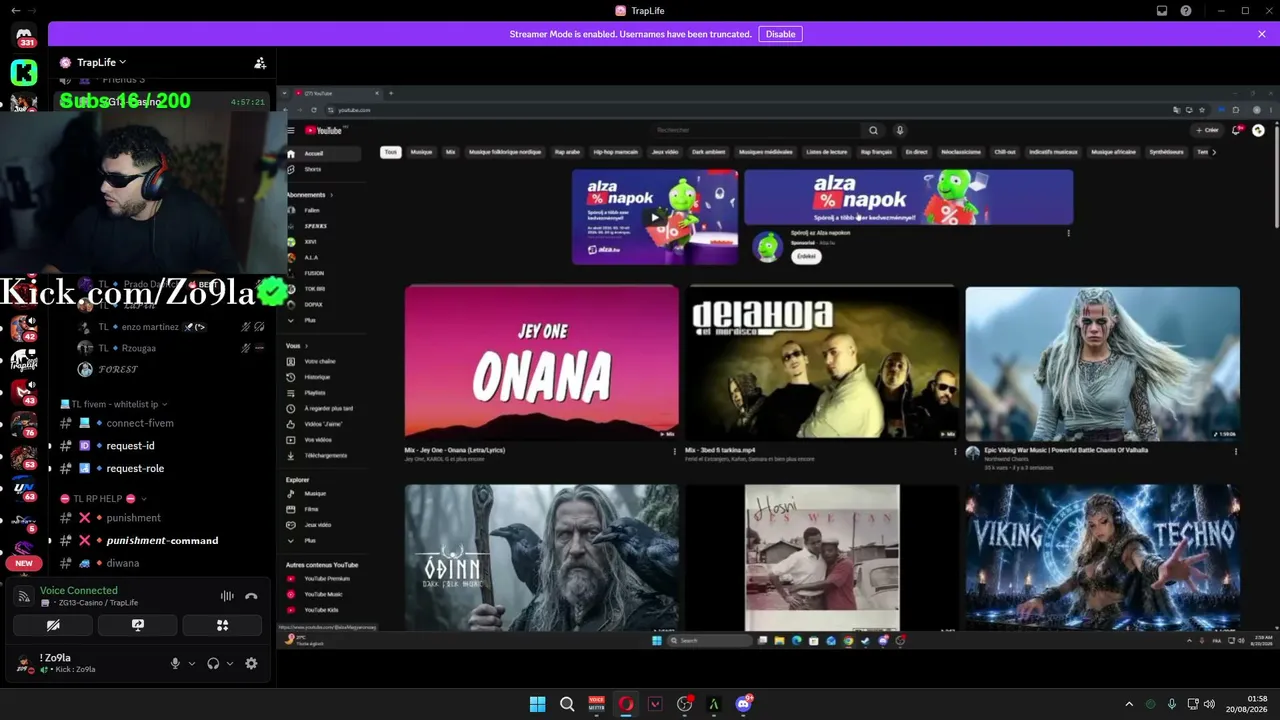This screenshot has height=720, width=1280.
Task: Focus the YouTube Rechercher search field
Action: 758,130
